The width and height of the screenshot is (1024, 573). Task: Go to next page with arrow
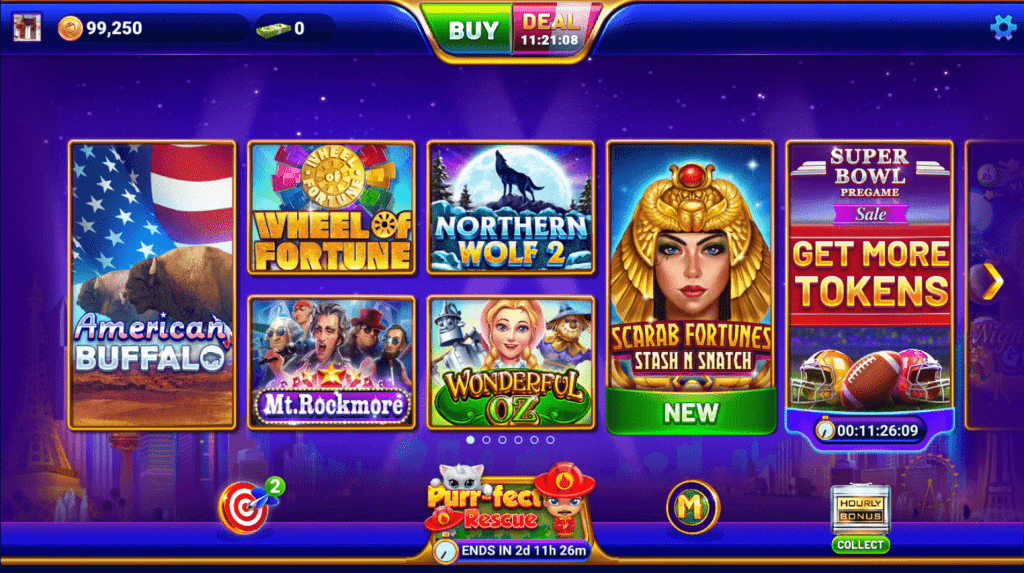tap(993, 282)
